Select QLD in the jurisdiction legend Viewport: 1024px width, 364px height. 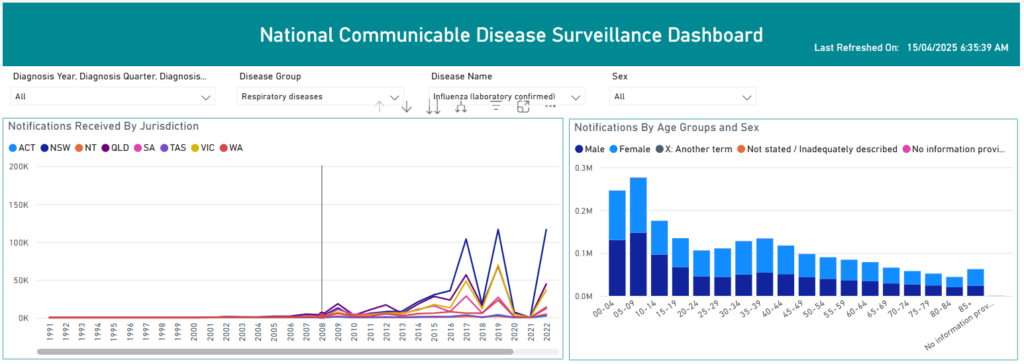[x=117, y=148]
